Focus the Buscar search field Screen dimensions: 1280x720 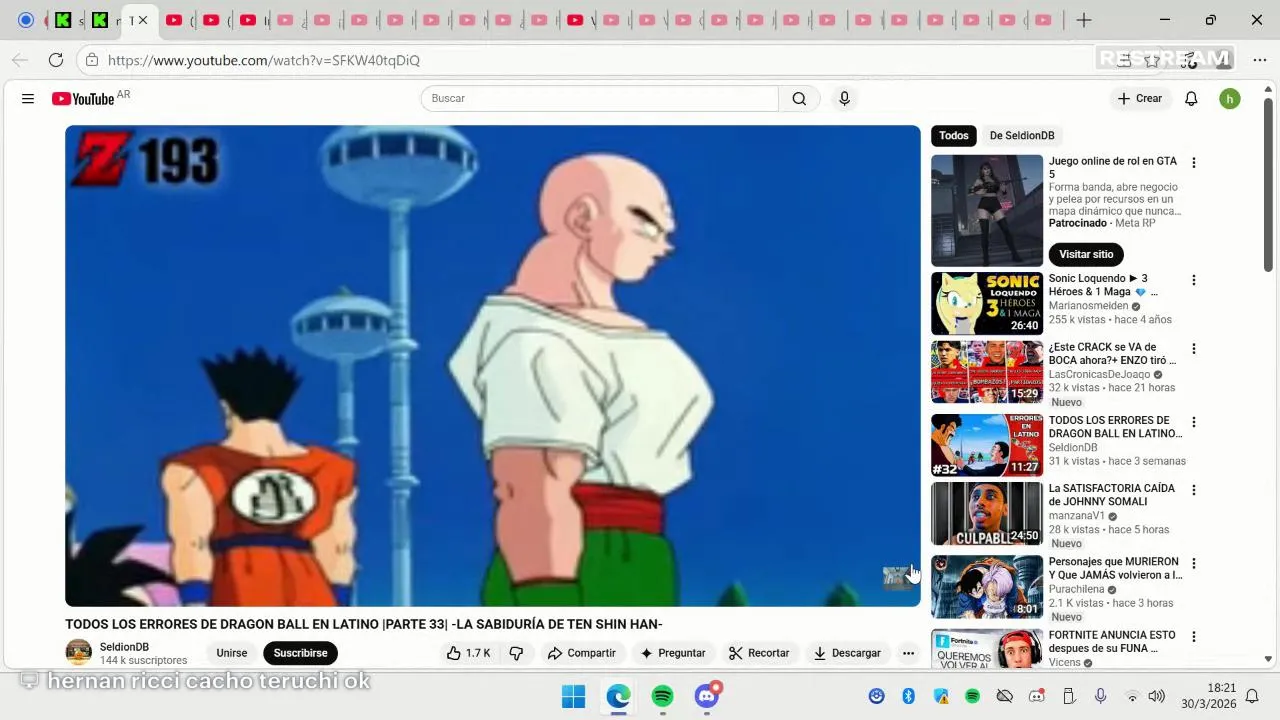pos(600,98)
